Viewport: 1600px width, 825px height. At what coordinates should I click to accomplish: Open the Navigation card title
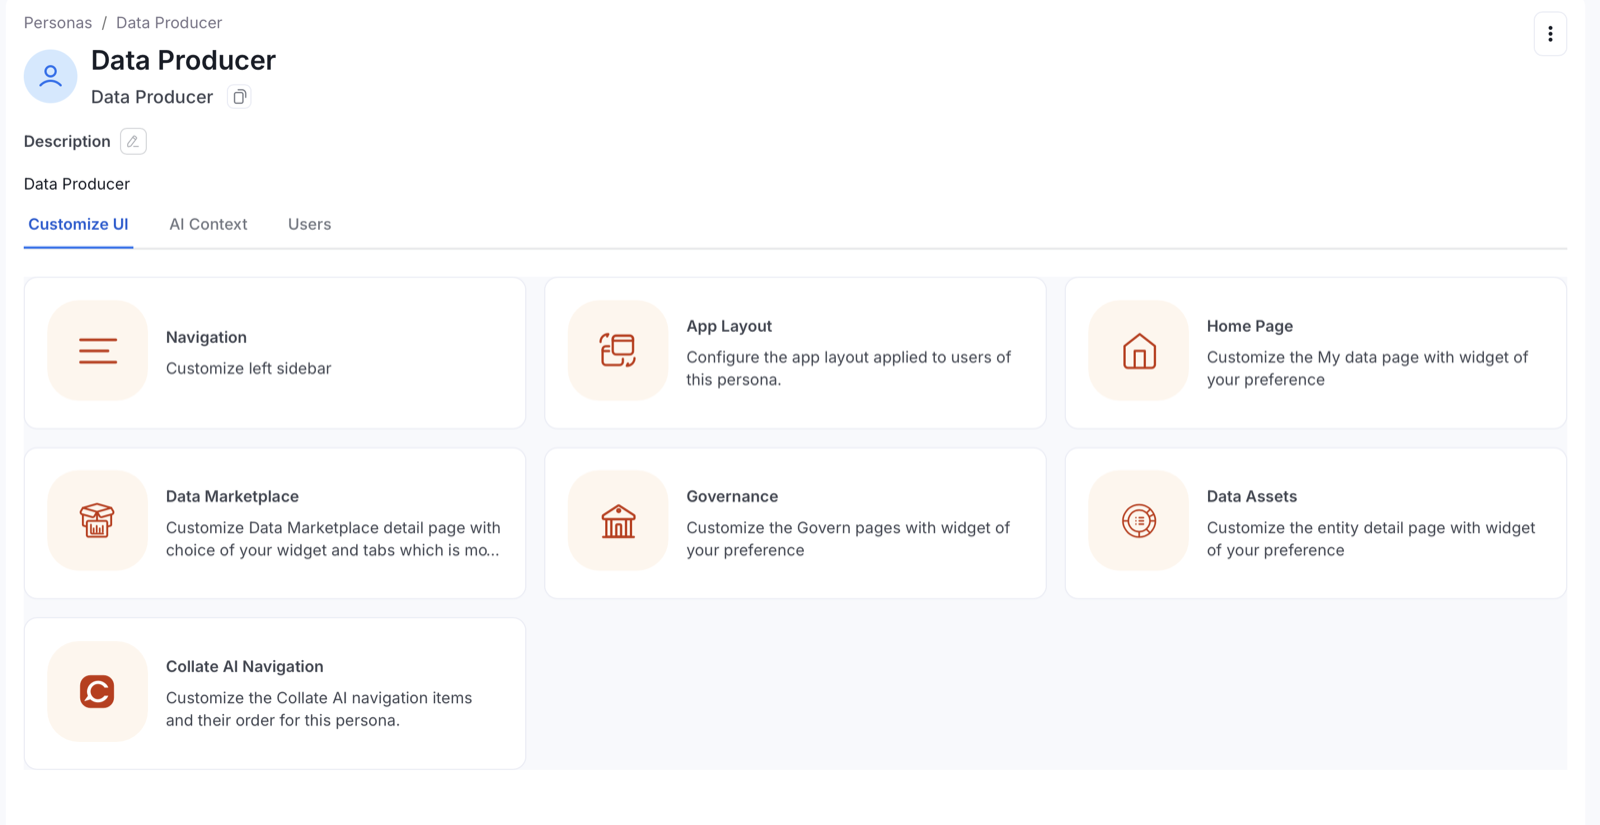point(206,337)
